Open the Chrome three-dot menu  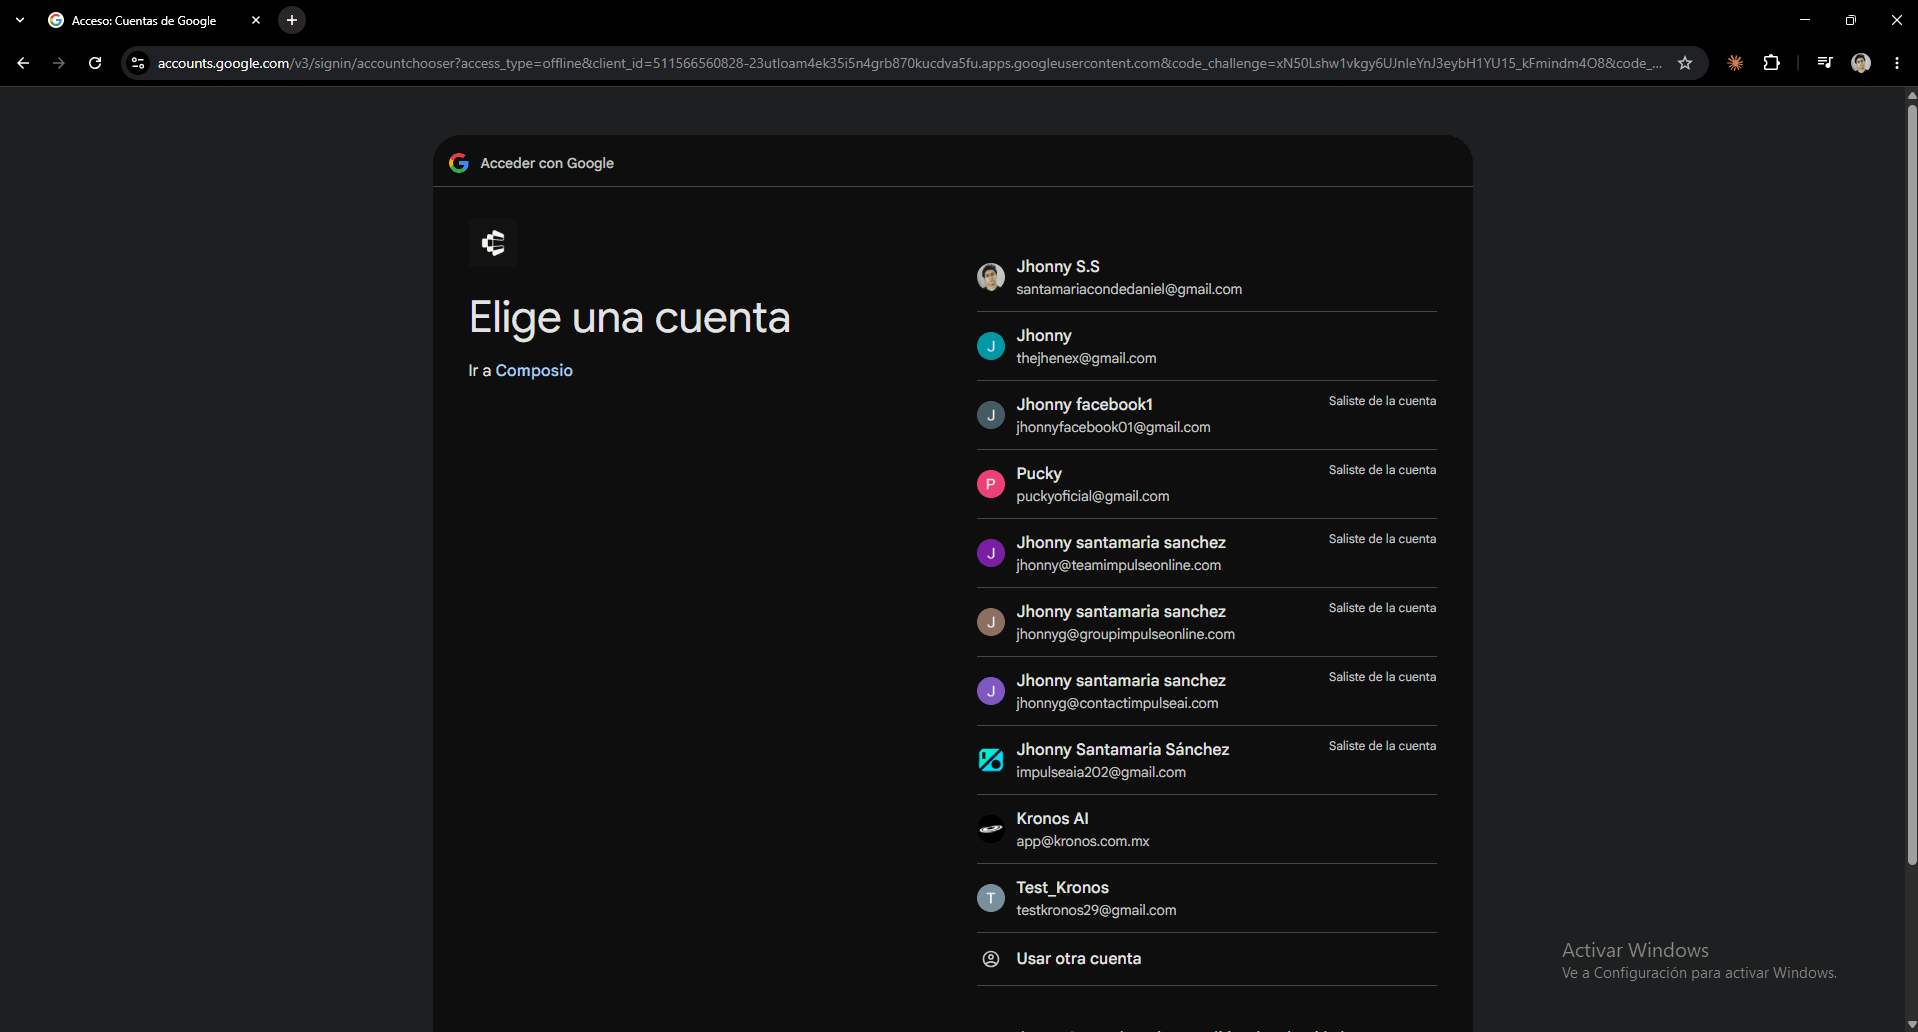[1897, 63]
